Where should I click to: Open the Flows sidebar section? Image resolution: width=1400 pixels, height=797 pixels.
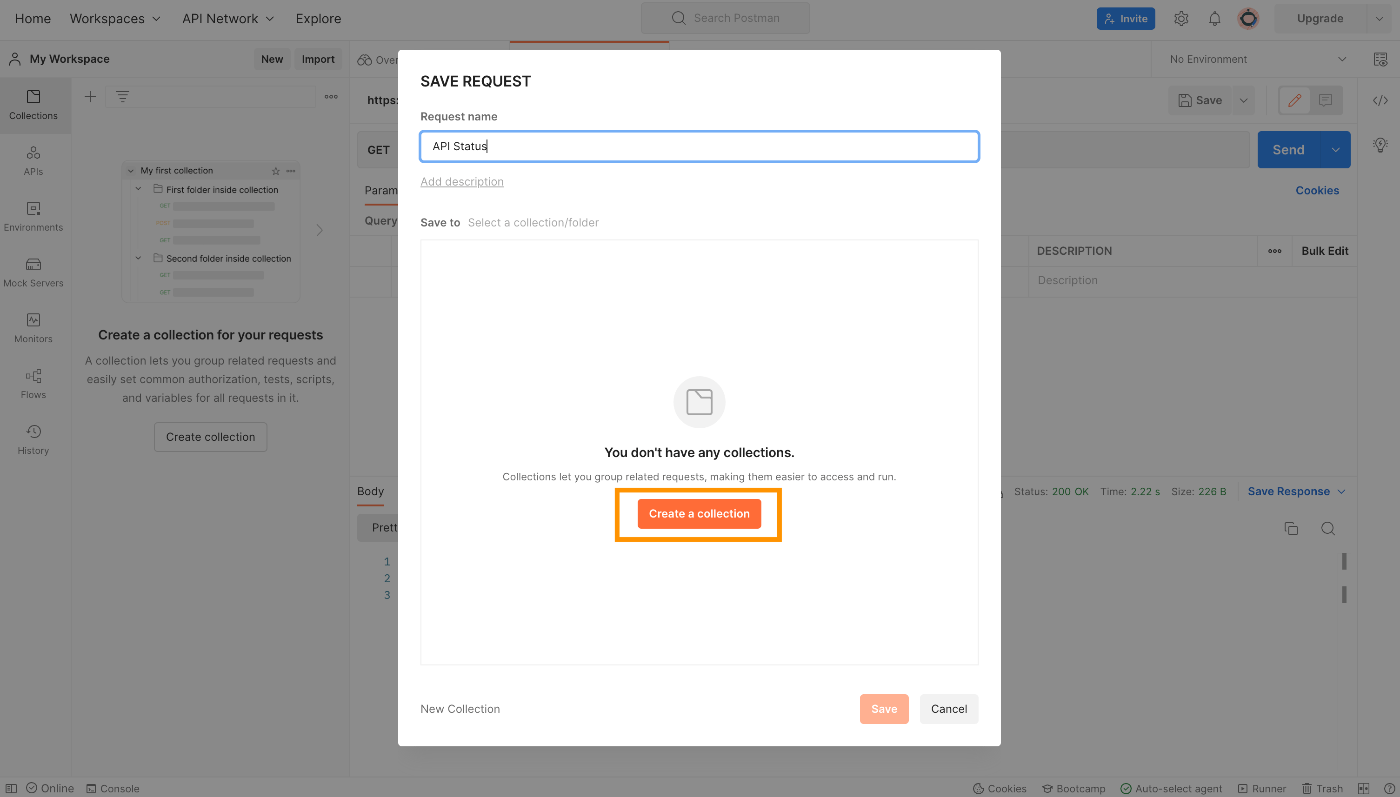(34, 385)
